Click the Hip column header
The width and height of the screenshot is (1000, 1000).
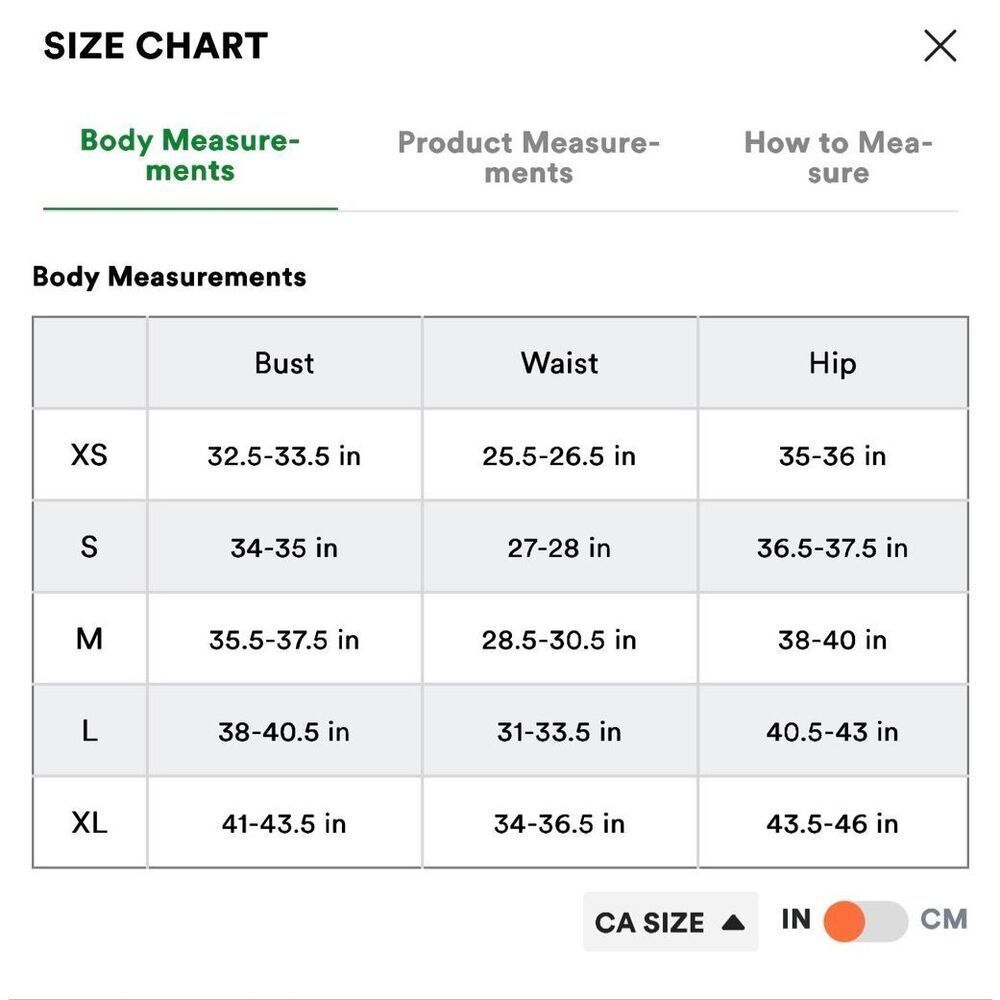832,364
